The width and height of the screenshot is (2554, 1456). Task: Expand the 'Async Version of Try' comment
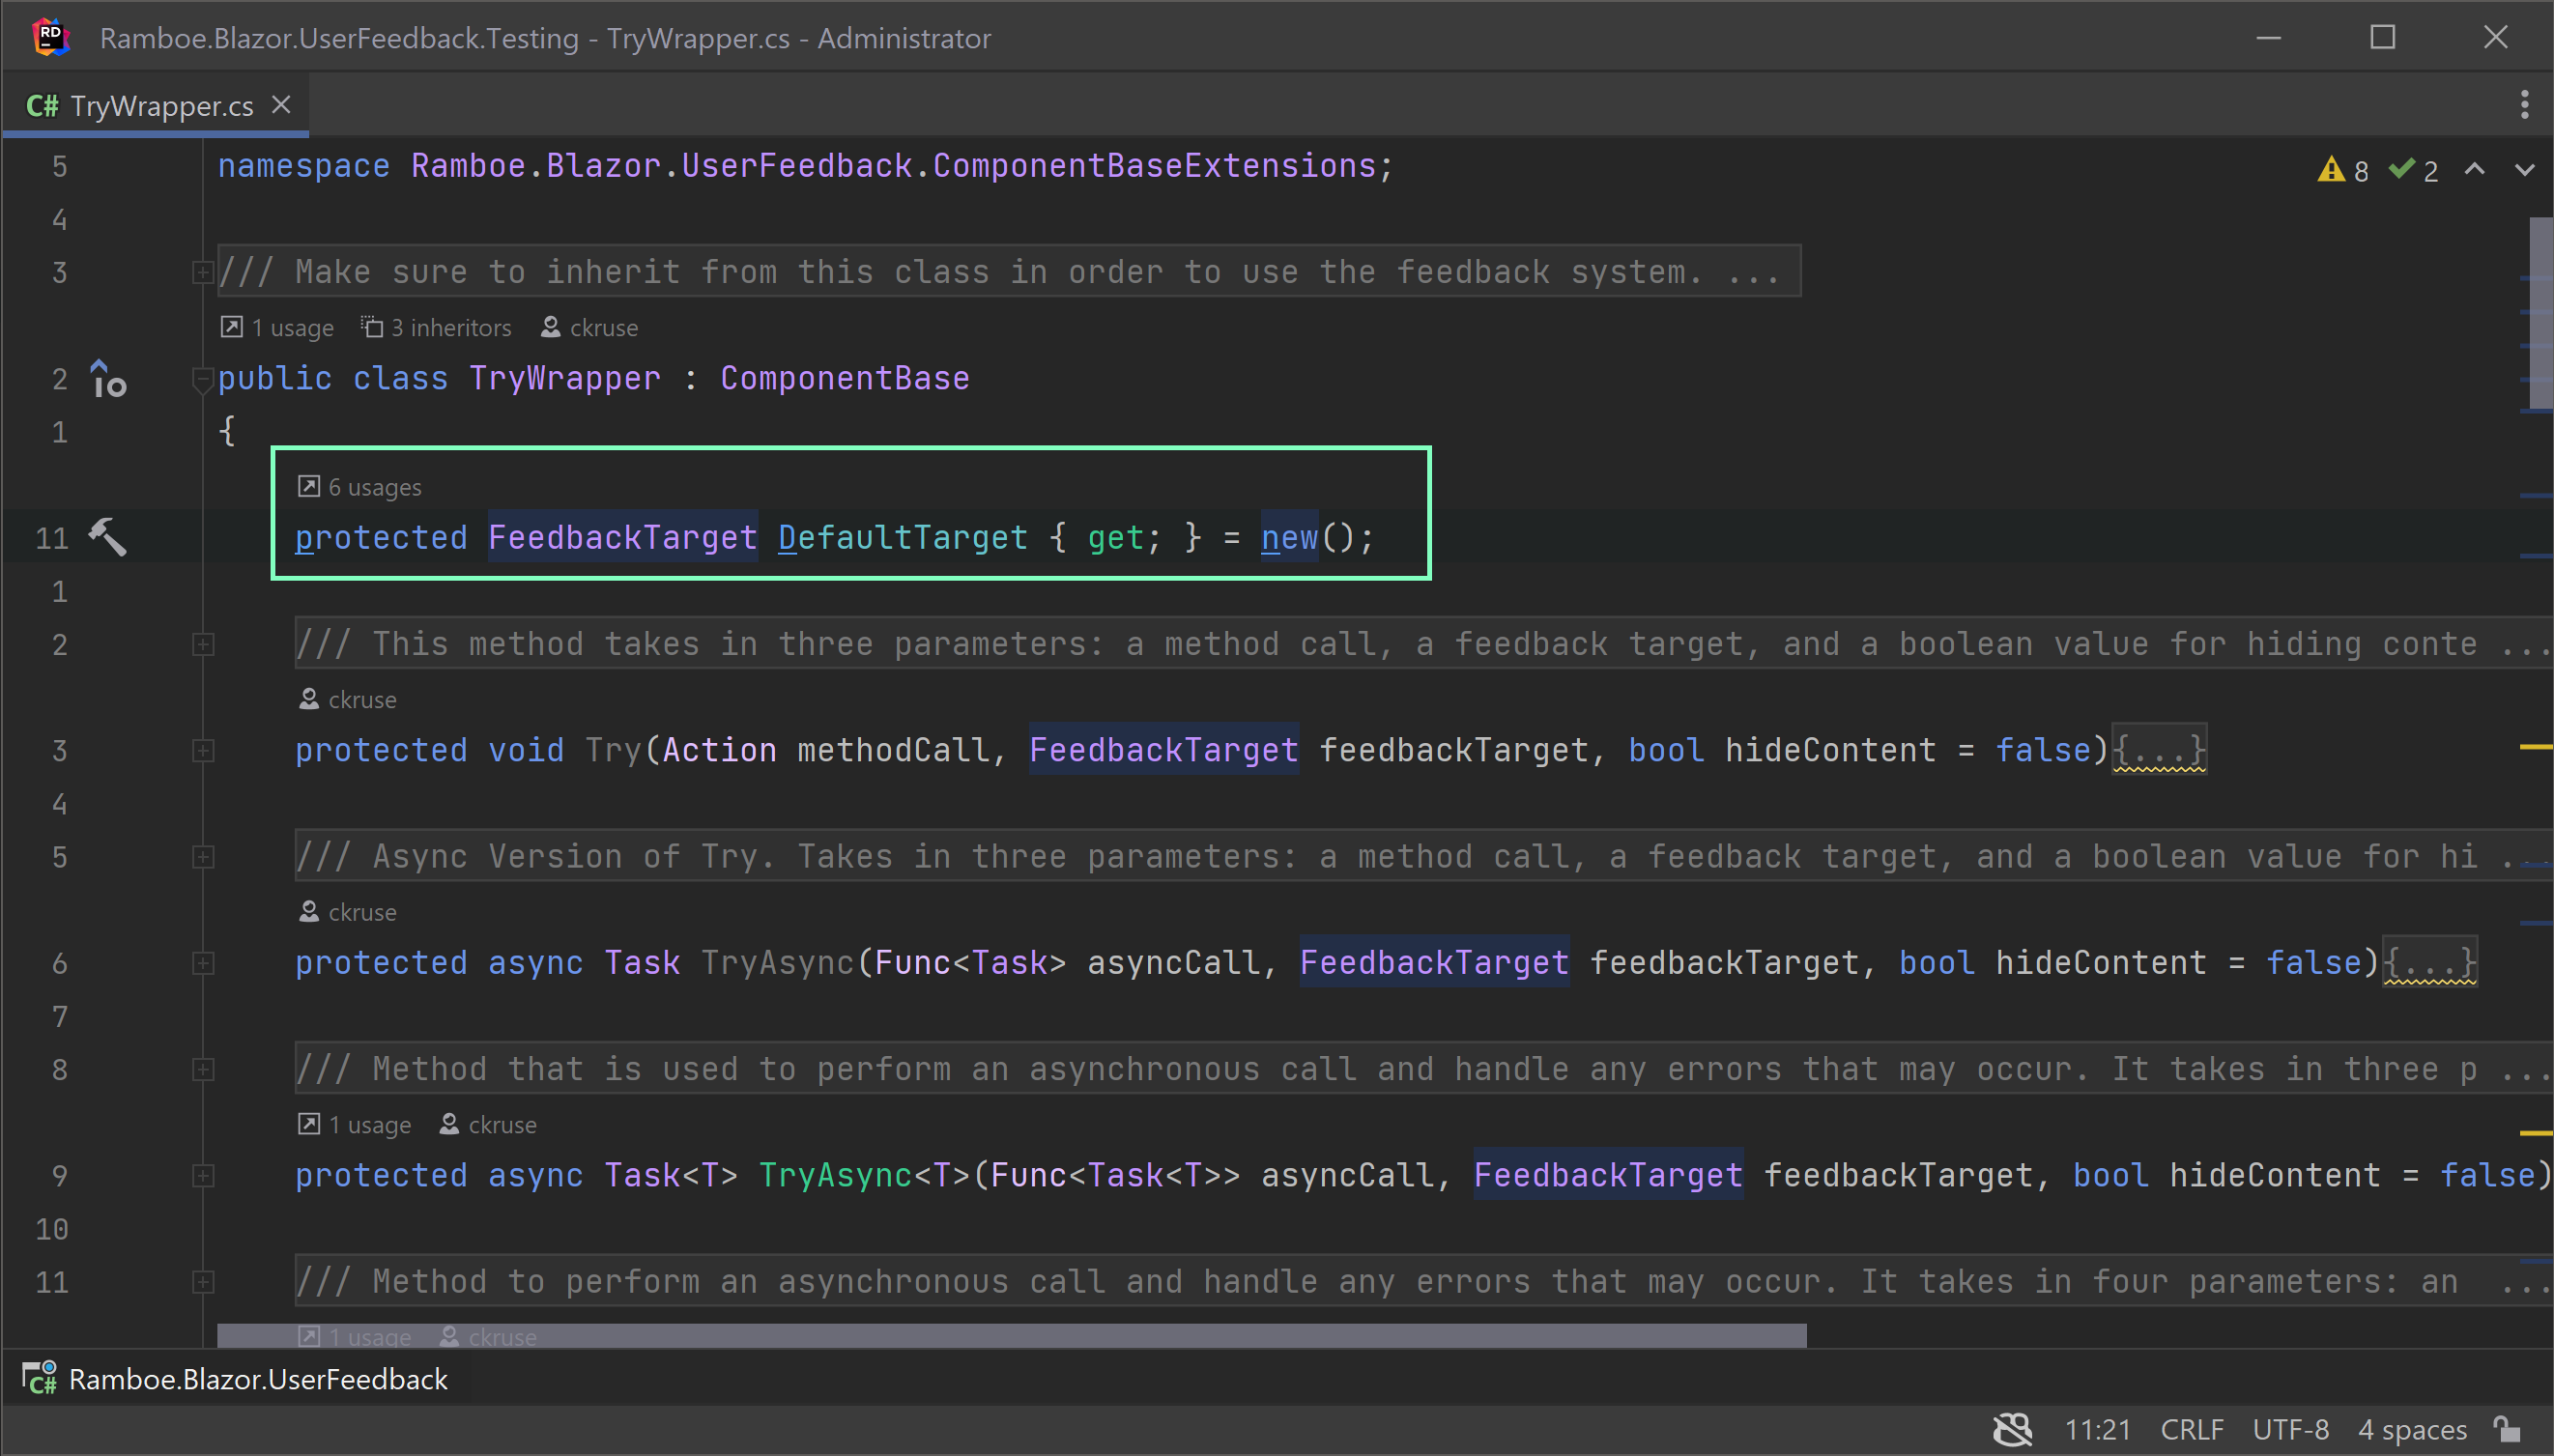[x=203, y=856]
